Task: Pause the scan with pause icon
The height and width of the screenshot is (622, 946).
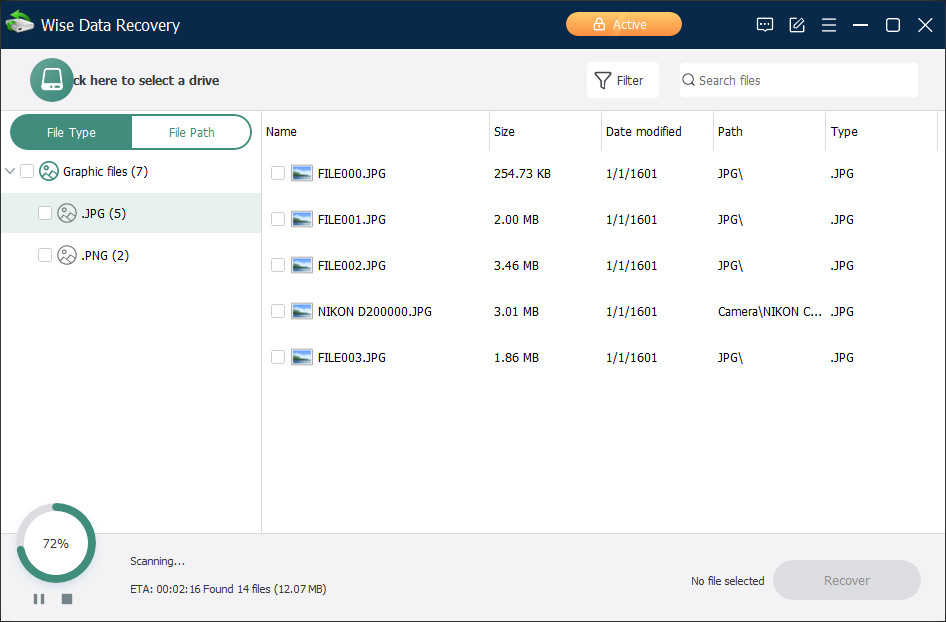Action: [39, 599]
